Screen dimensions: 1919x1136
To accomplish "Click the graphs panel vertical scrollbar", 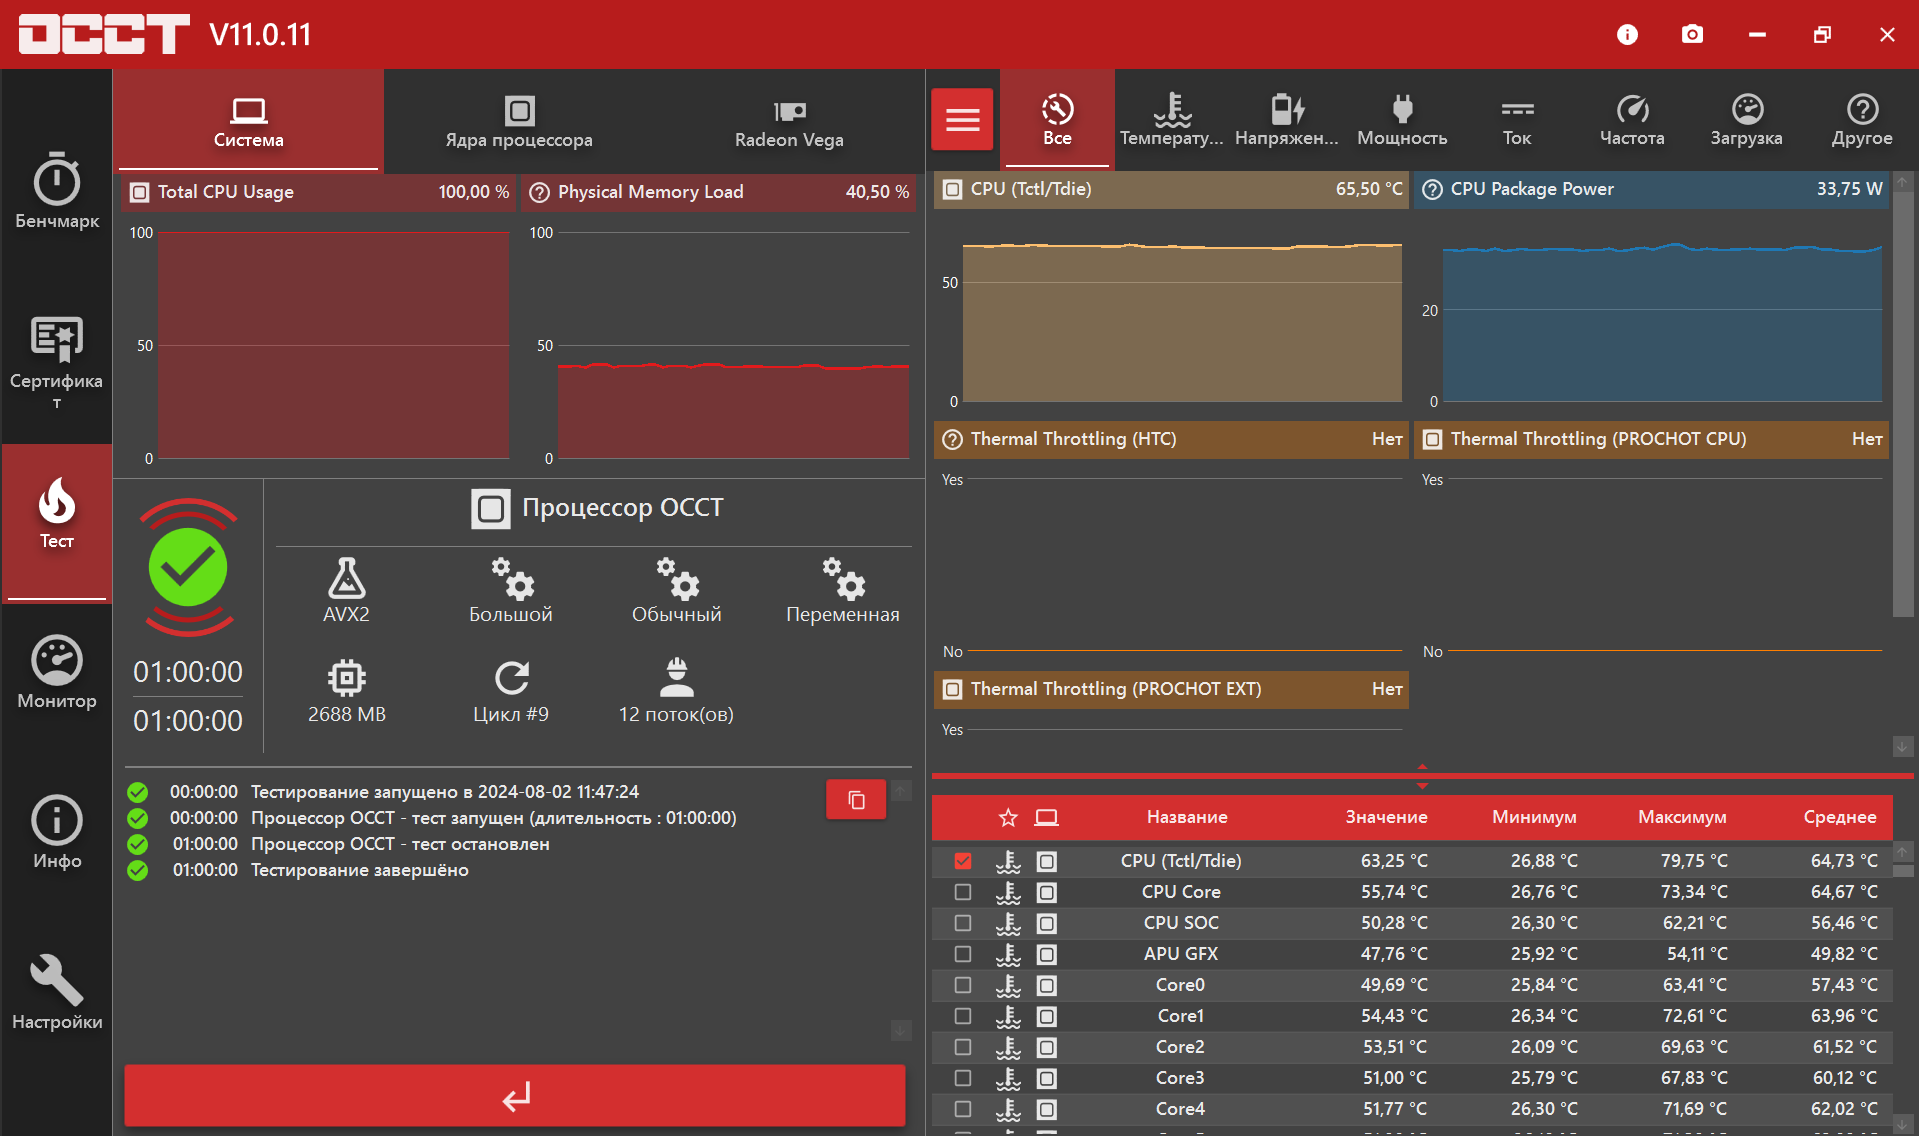I will (x=1902, y=405).
